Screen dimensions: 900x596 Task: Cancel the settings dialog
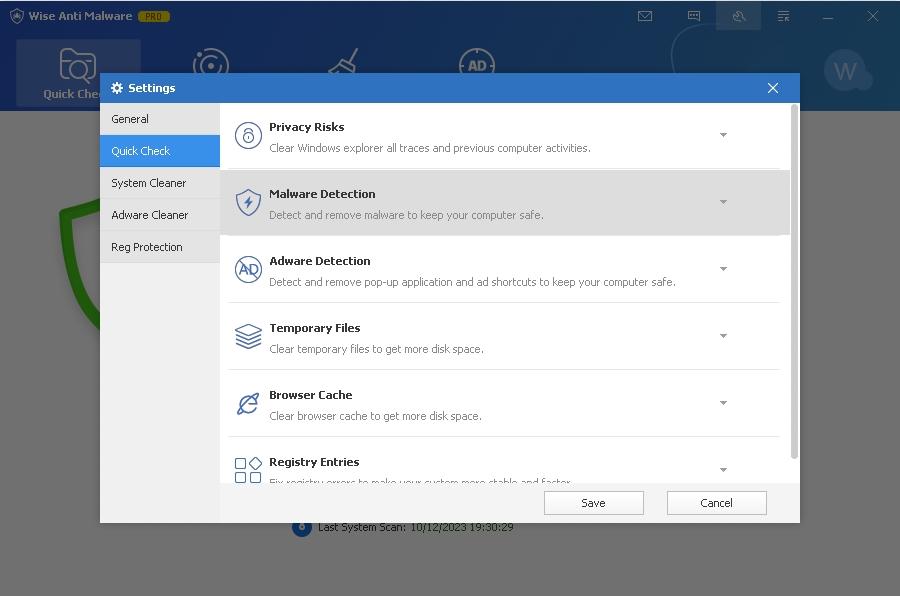click(716, 503)
